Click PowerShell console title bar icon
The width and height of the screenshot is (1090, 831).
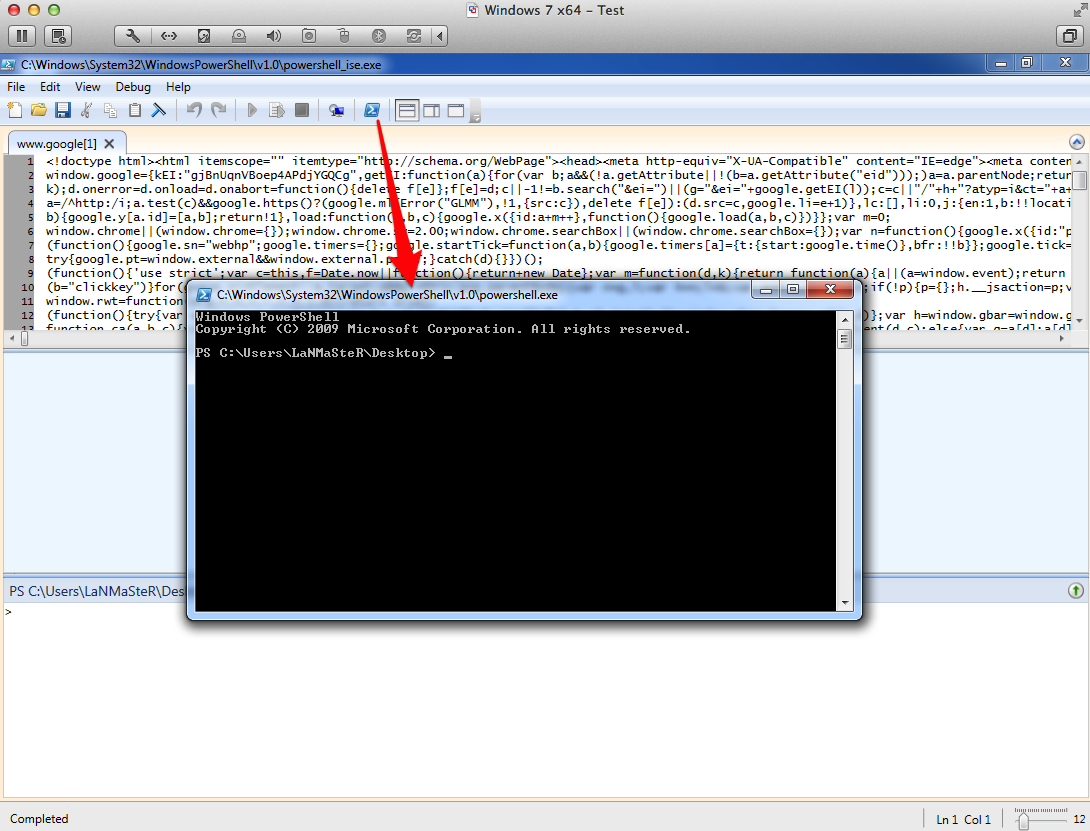point(203,295)
